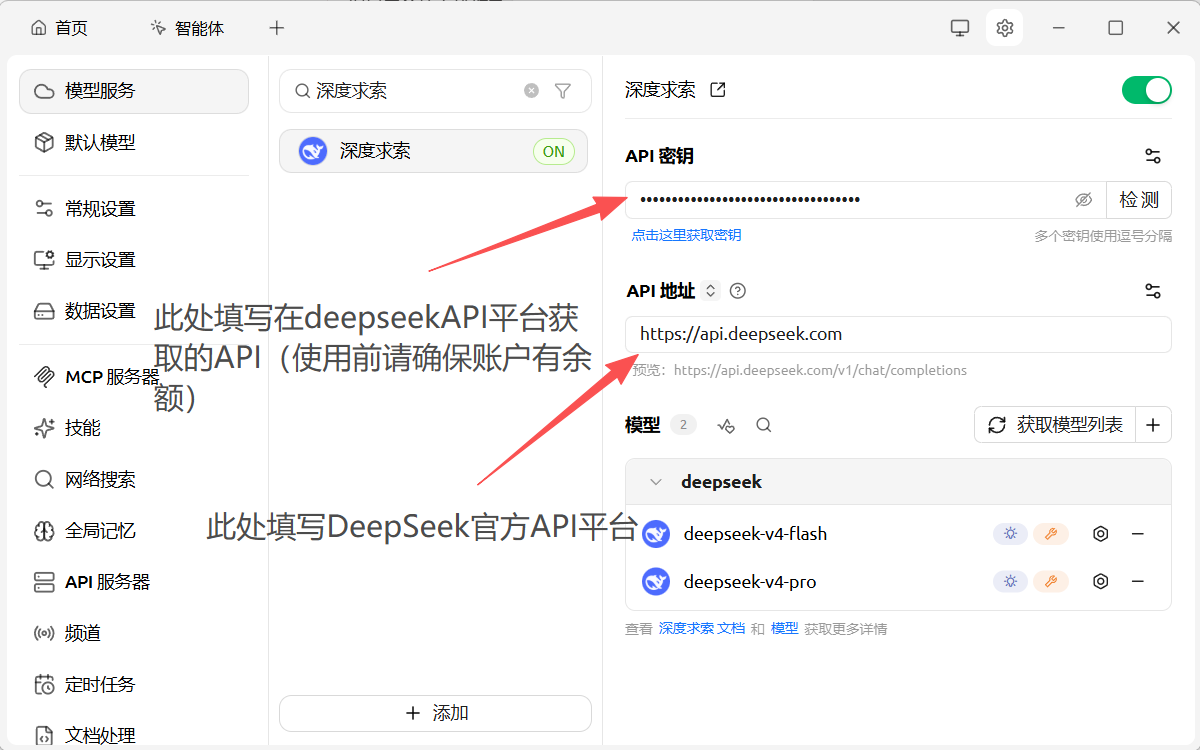Open settings for deepseek-v4-pro
Viewport: 1200px width, 750px height.
(1101, 581)
